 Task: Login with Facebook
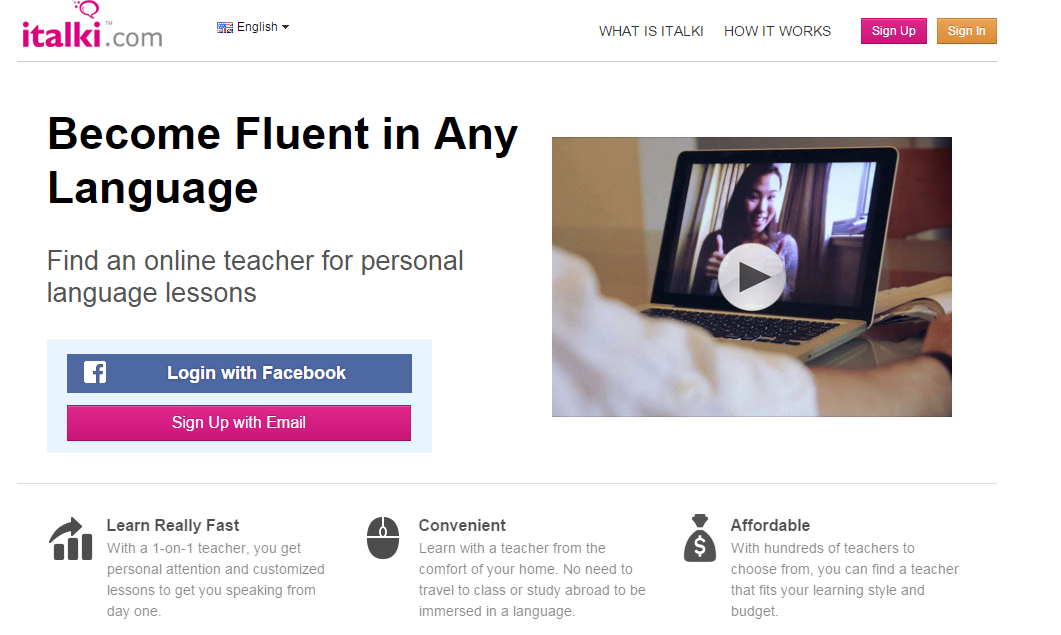click(239, 373)
